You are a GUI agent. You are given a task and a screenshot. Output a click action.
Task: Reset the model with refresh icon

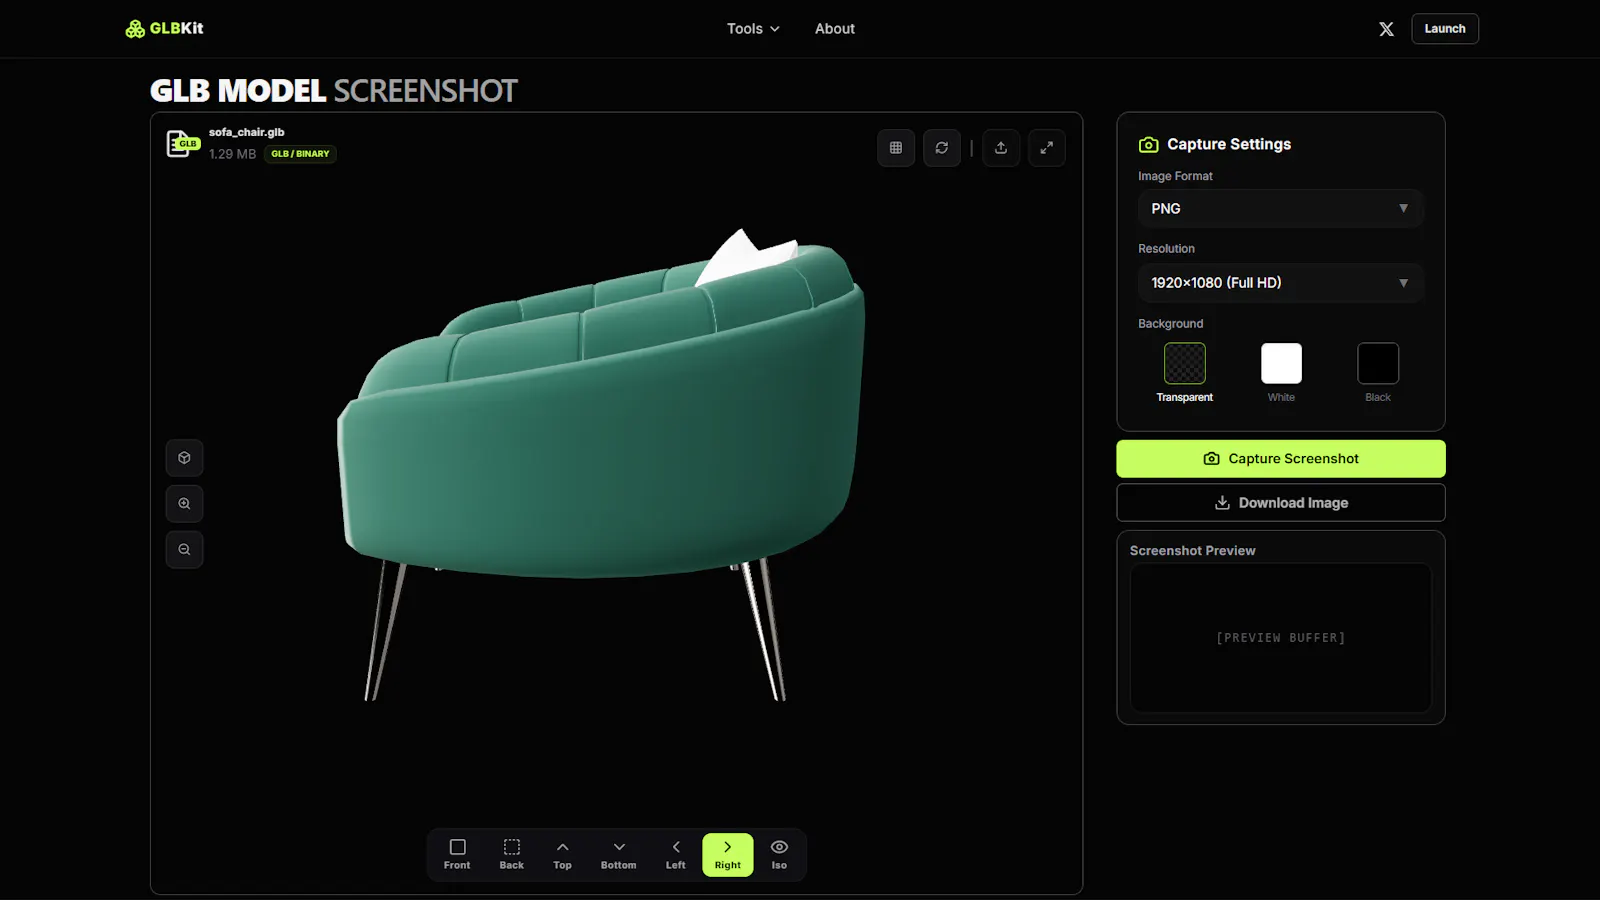click(942, 148)
